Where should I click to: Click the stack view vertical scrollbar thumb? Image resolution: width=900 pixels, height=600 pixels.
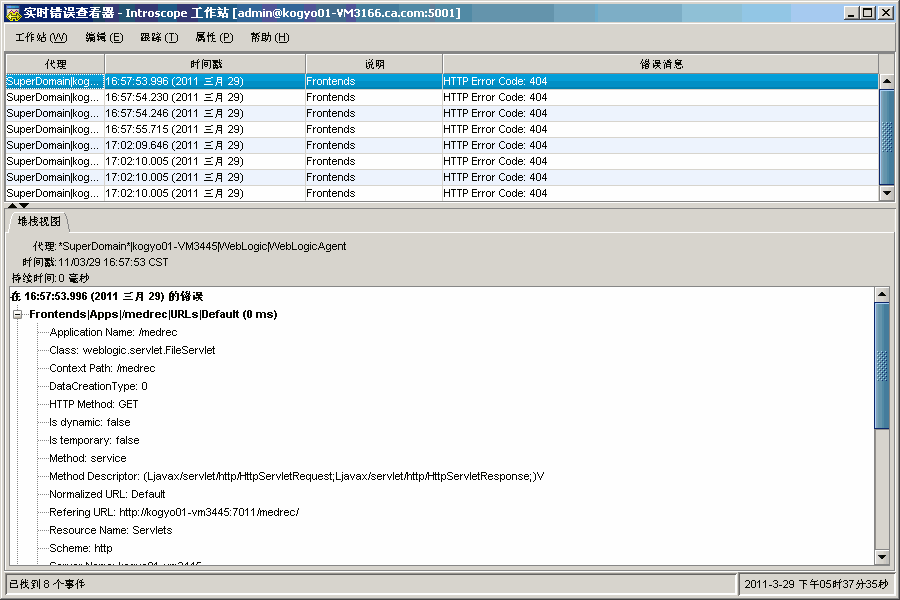pos(881,365)
